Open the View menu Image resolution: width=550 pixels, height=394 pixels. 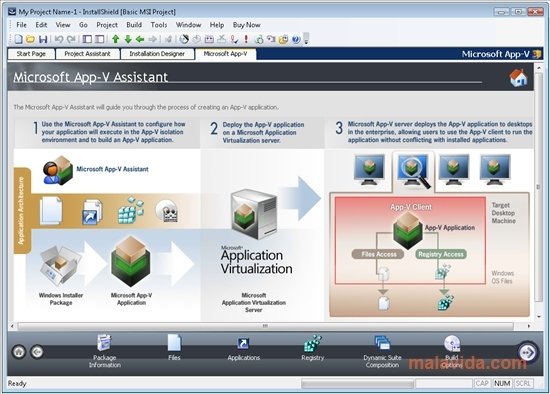(63, 25)
